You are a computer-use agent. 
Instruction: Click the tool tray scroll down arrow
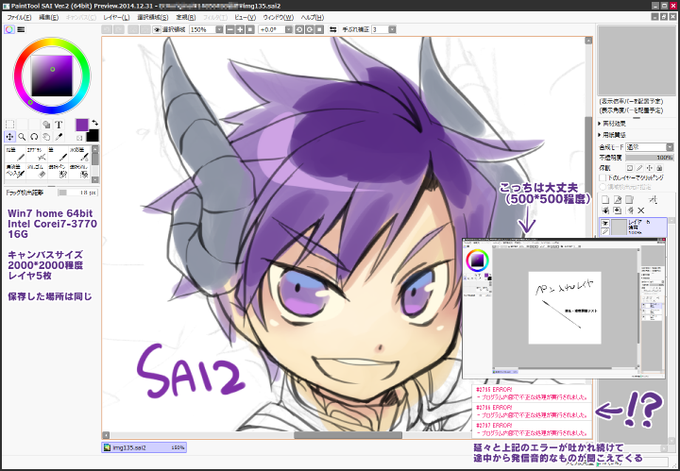pyautogui.click(x=95, y=179)
